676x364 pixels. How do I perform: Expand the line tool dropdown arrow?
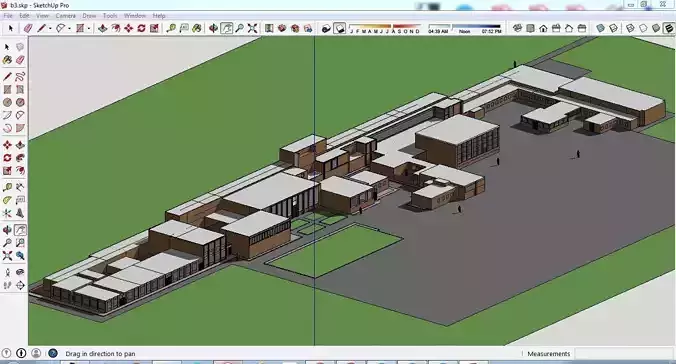pyautogui.click(x=50, y=28)
